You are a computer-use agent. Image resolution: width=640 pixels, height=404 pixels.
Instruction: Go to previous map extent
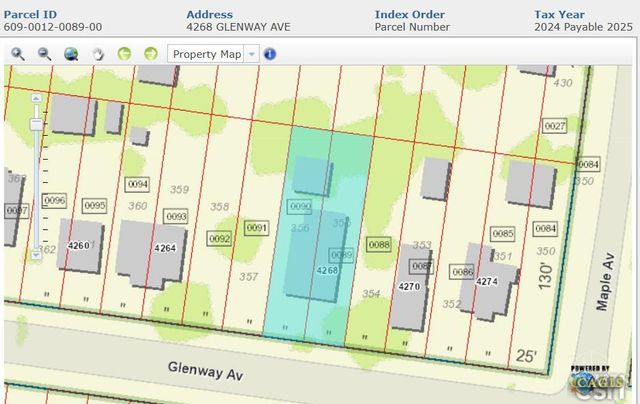point(125,52)
